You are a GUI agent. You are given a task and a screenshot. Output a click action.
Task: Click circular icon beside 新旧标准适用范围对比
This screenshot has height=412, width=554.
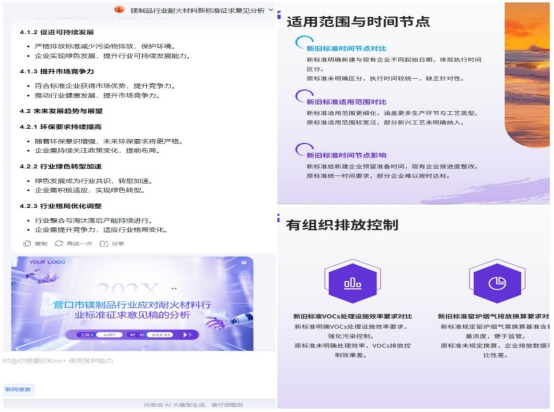click(x=304, y=96)
